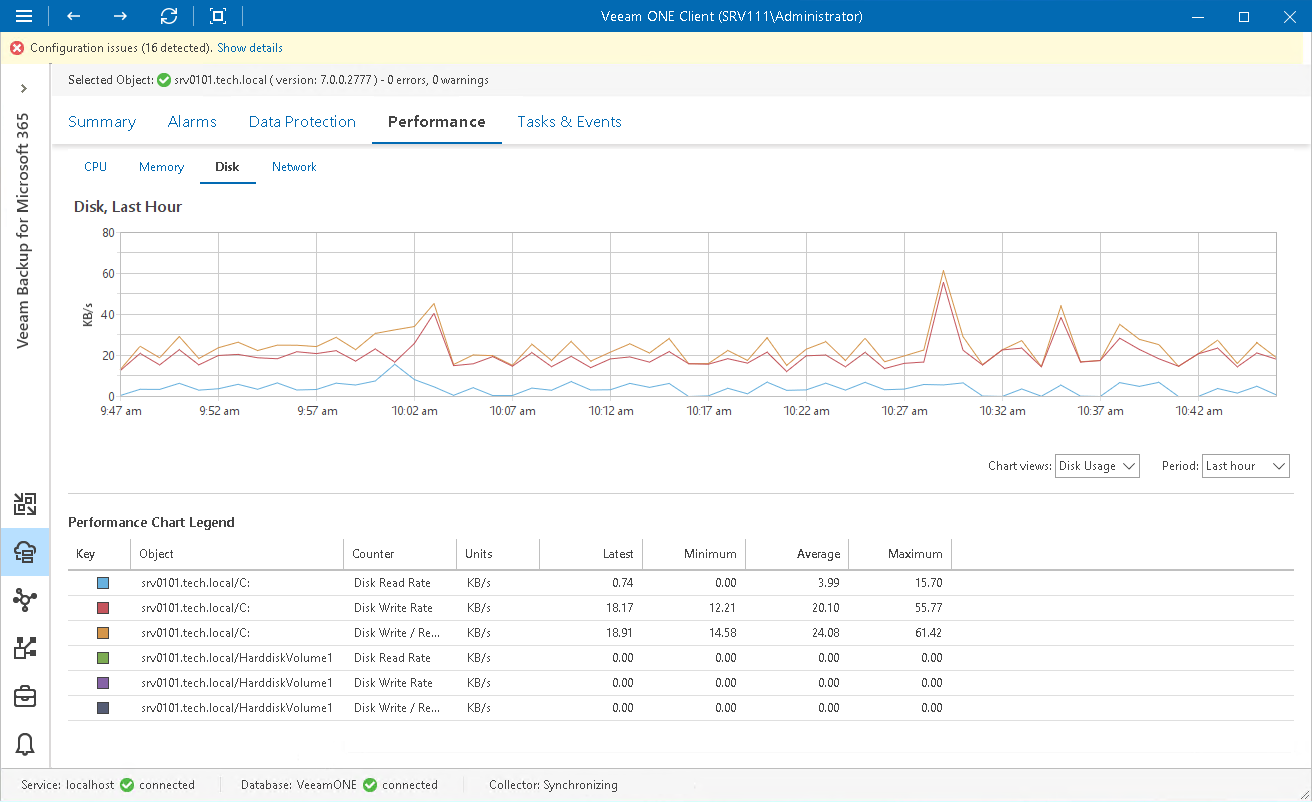The image size is (1312, 802).
Task: Sort legend by Key column header
Action: tap(99, 554)
